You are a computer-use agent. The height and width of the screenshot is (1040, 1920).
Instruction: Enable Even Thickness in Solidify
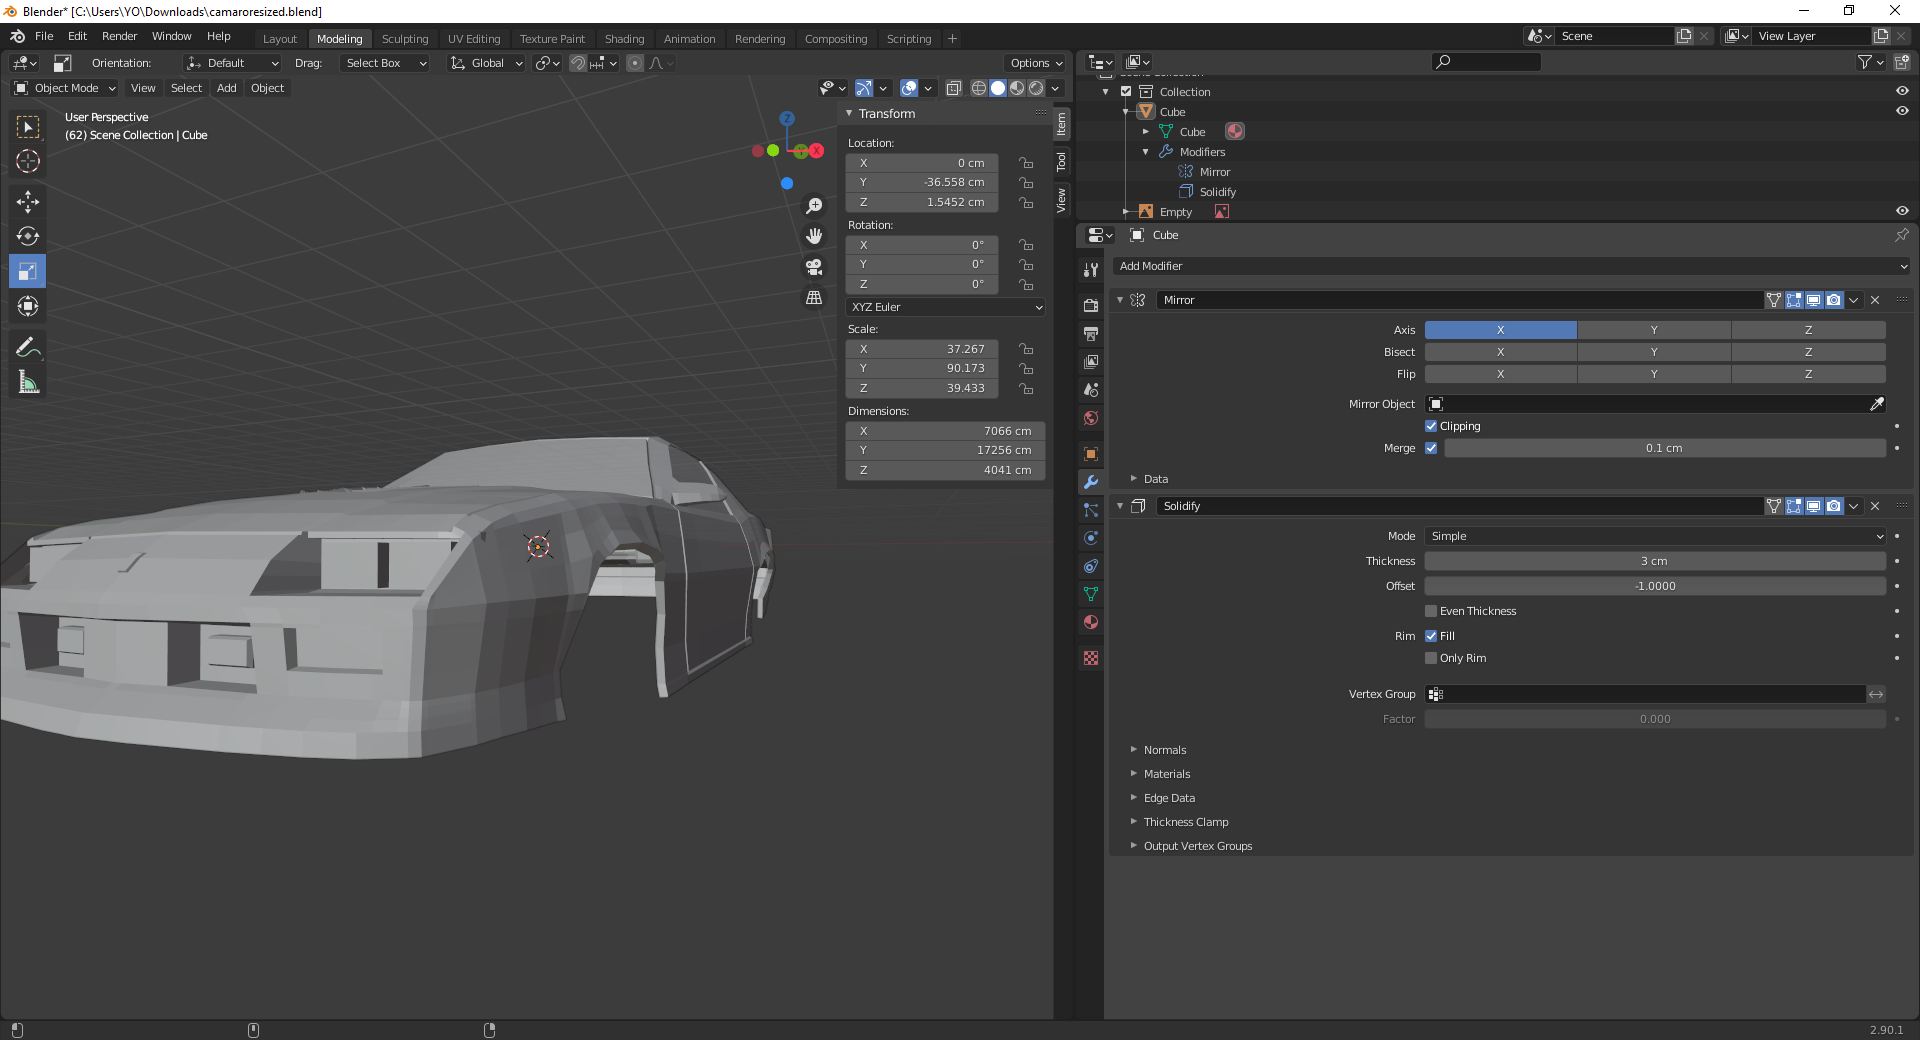[1431, 611]
